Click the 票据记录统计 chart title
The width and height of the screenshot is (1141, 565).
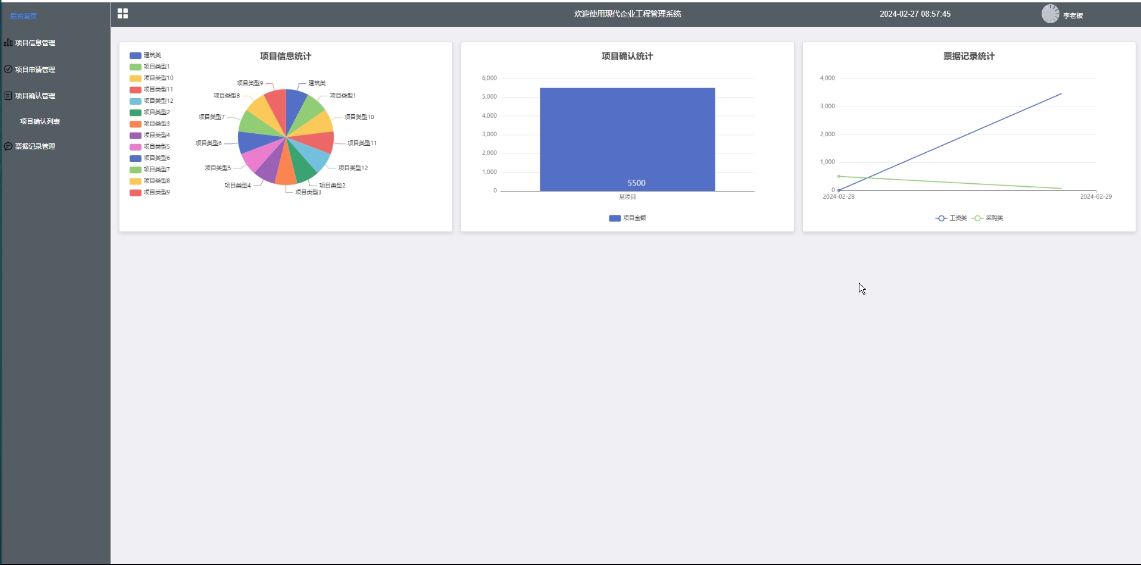(x=969, y=56)
